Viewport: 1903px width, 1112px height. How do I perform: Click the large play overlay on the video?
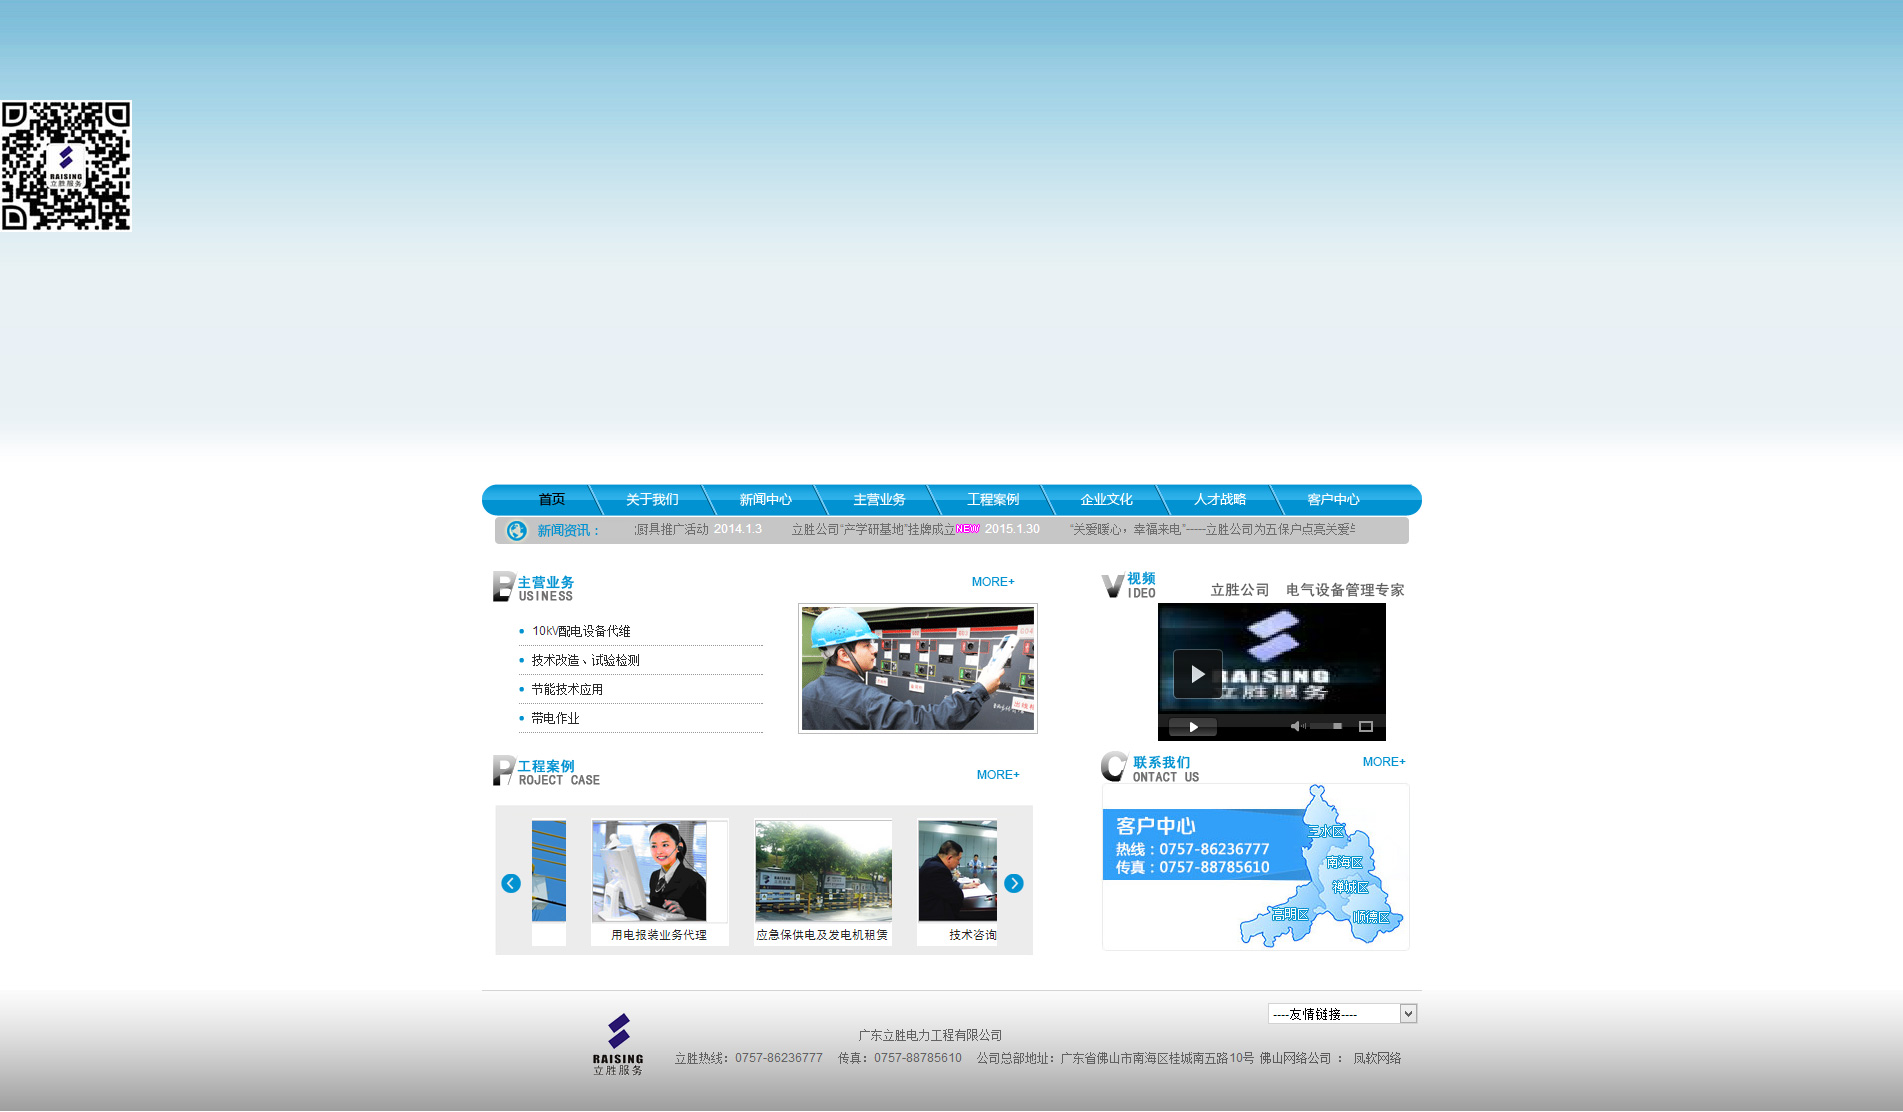pyautogui.click(x=1197, y=674)
